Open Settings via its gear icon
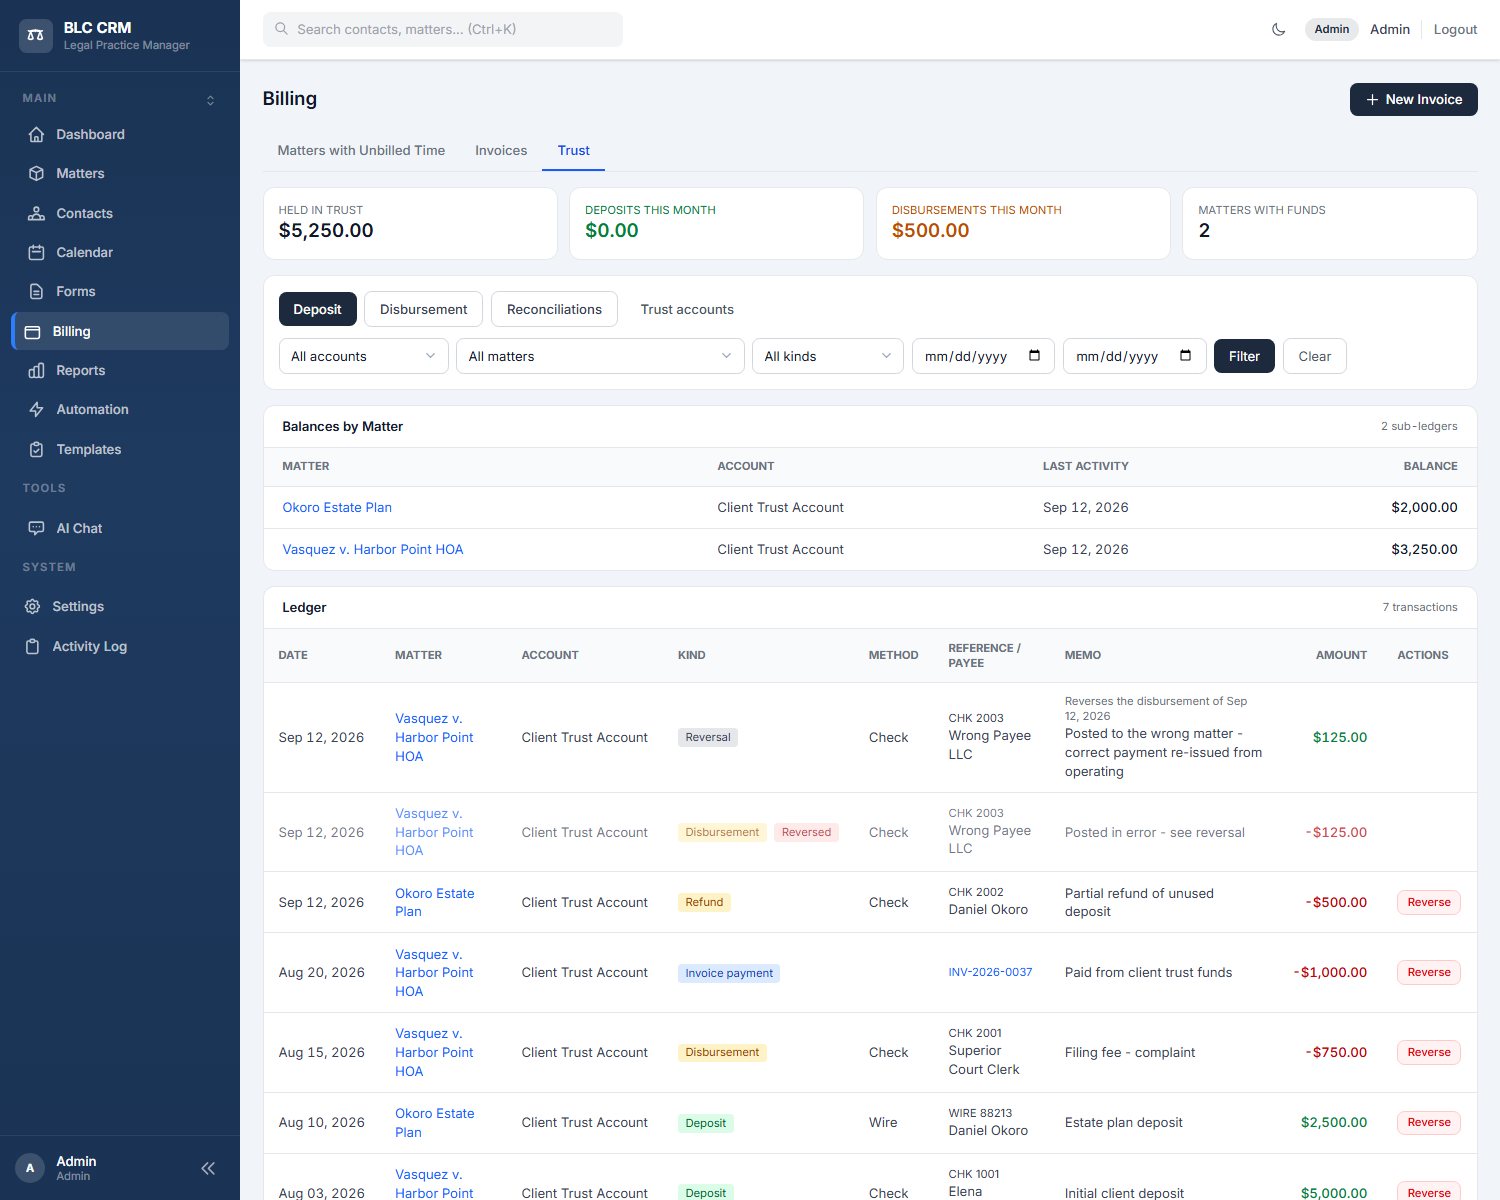The width and height of the screenshot is (1500, 1200). pos(32,606)
